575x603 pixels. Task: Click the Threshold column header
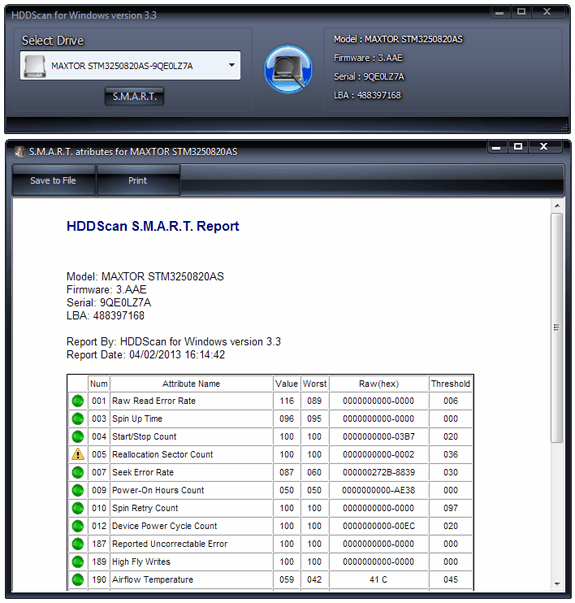pyautogui.click(x=450, y=384)
